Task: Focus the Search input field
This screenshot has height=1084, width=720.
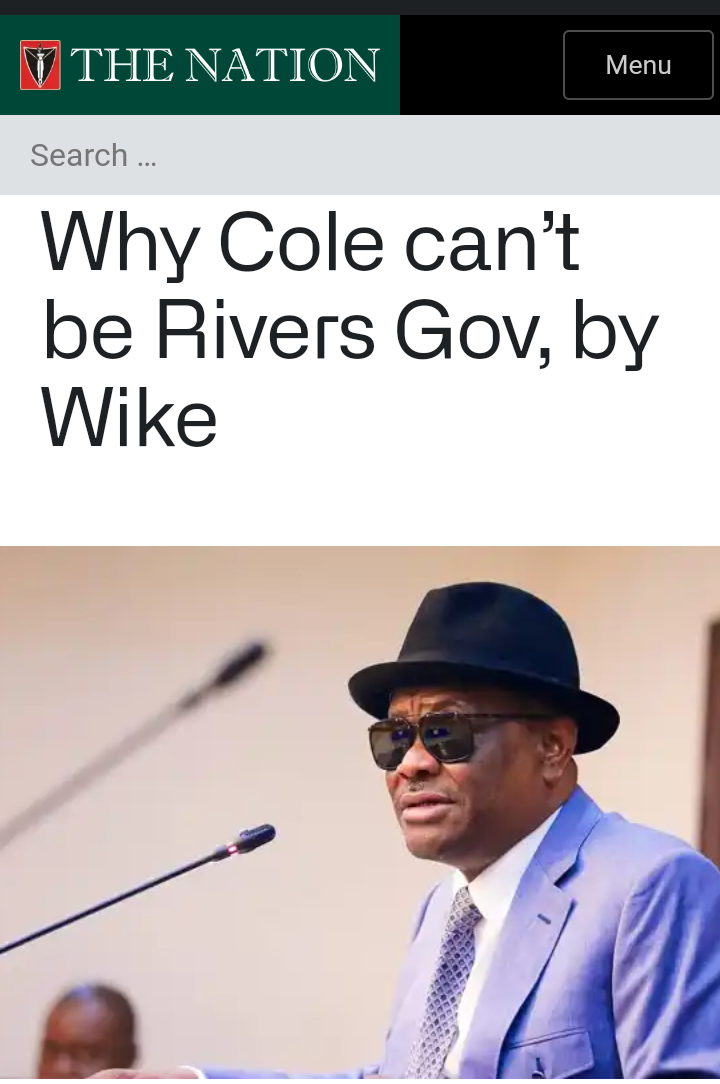Action: pos(360,155)
